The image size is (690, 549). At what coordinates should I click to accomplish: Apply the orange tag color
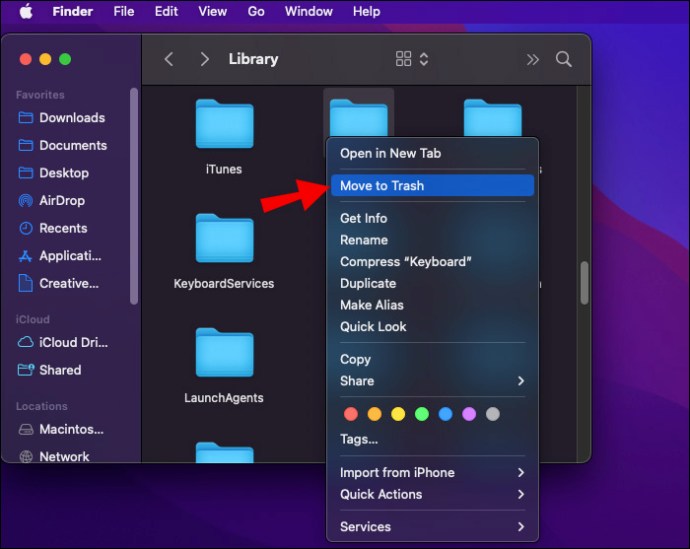(x=374, y=414)
